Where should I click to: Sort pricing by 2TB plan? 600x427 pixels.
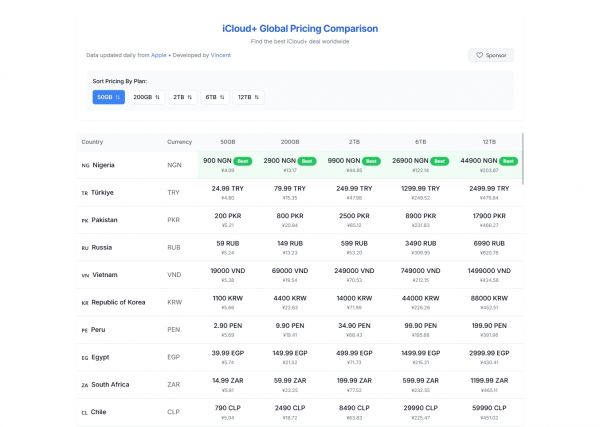click(x=183, y=97)
